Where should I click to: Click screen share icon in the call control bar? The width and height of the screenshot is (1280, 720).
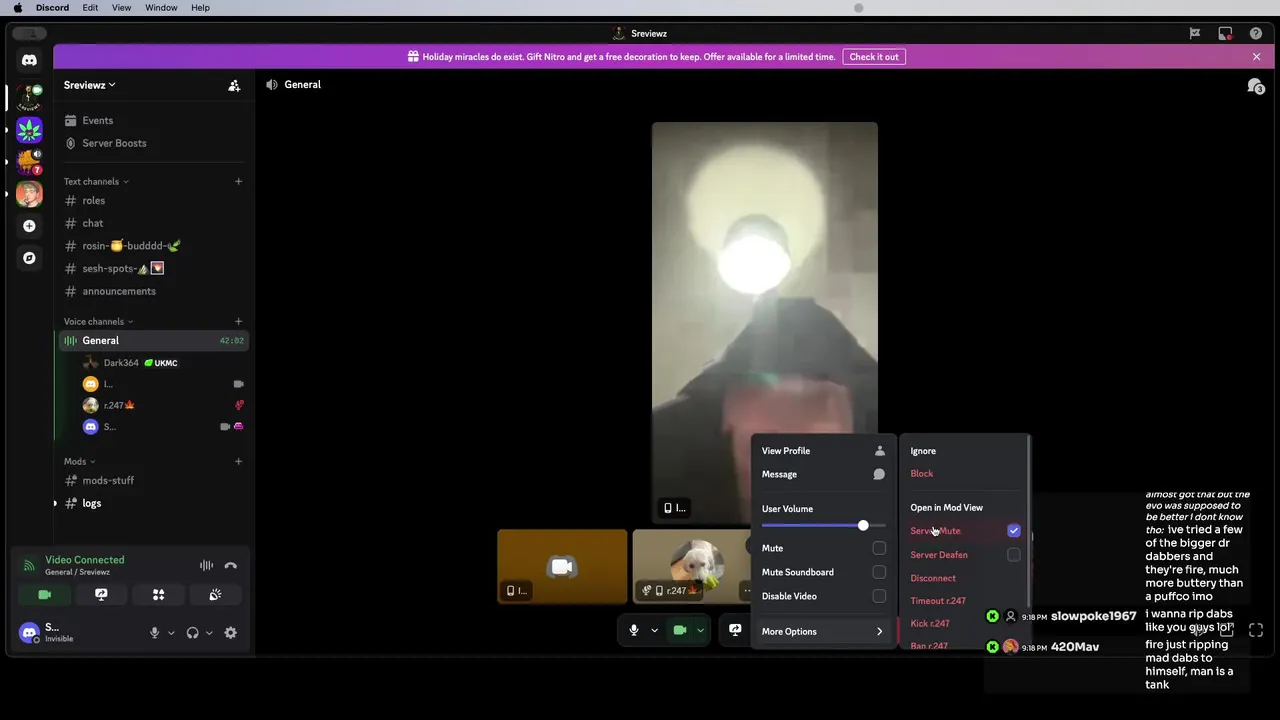tap(735, 630)
